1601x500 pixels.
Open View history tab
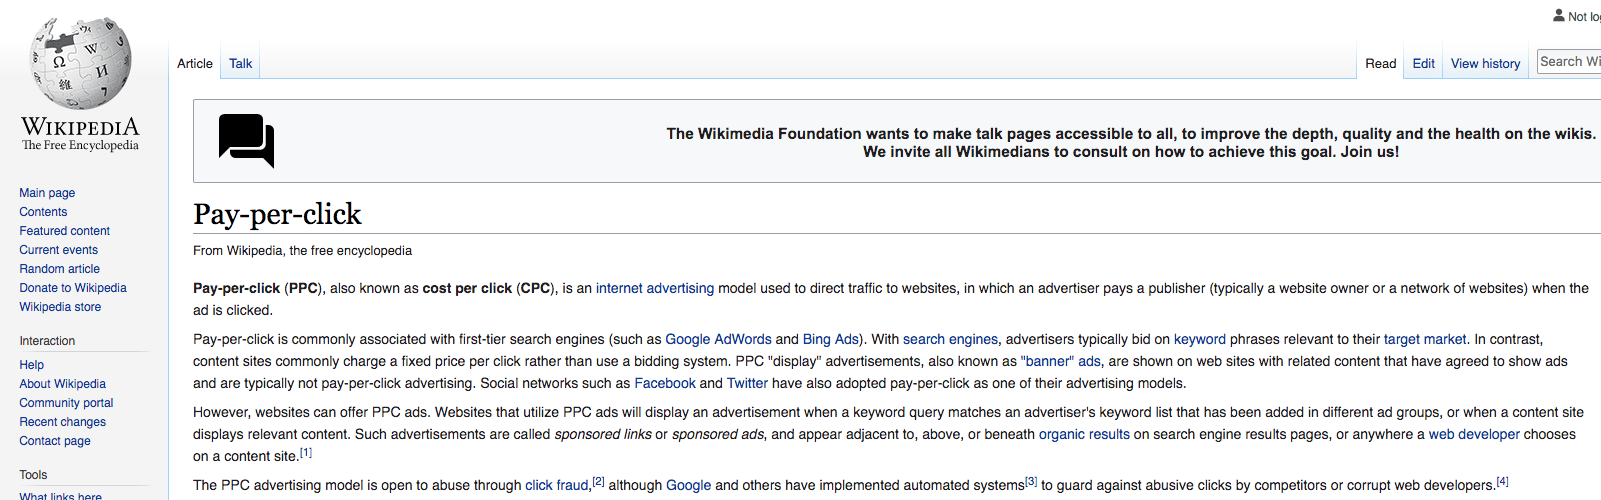tap(1485, 63)
